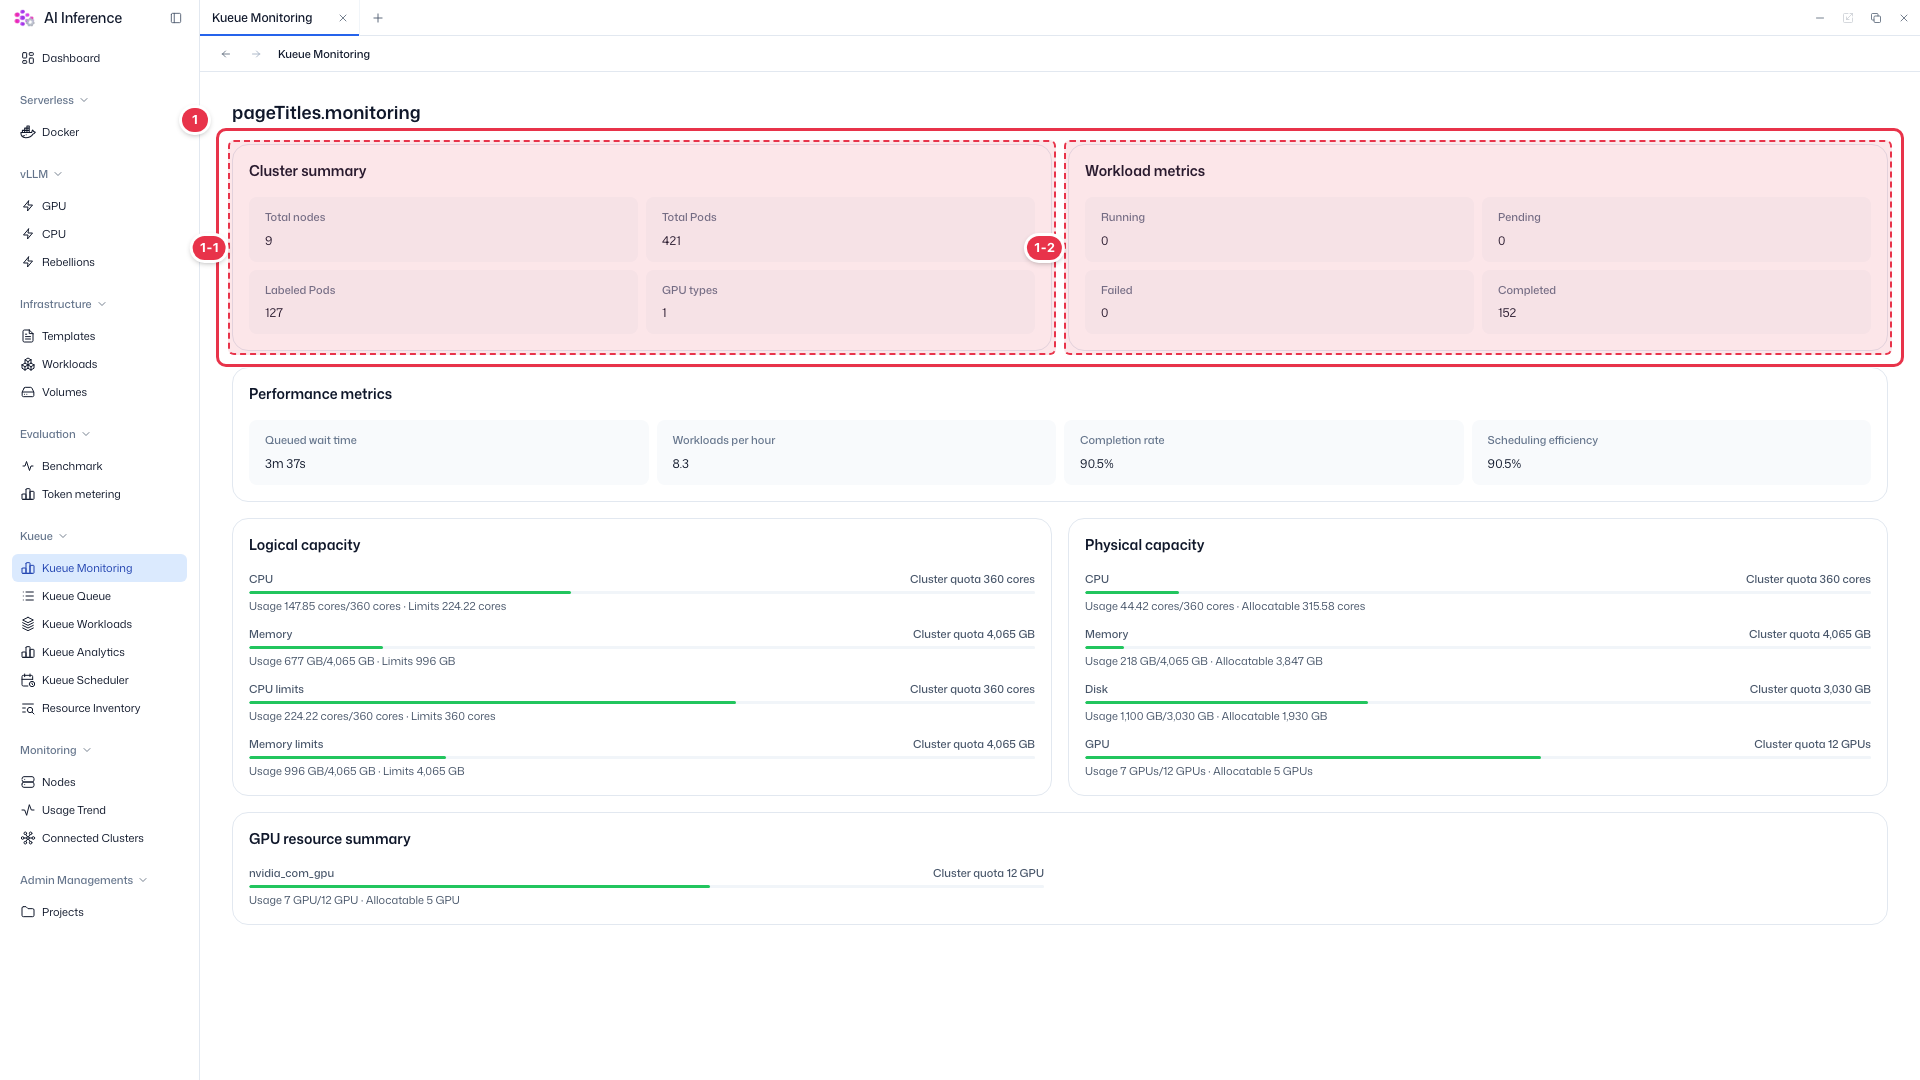This screenshot has width=1920, height=1080.
Task: Open the Workloads icon
Action: [x=28, y=364]
